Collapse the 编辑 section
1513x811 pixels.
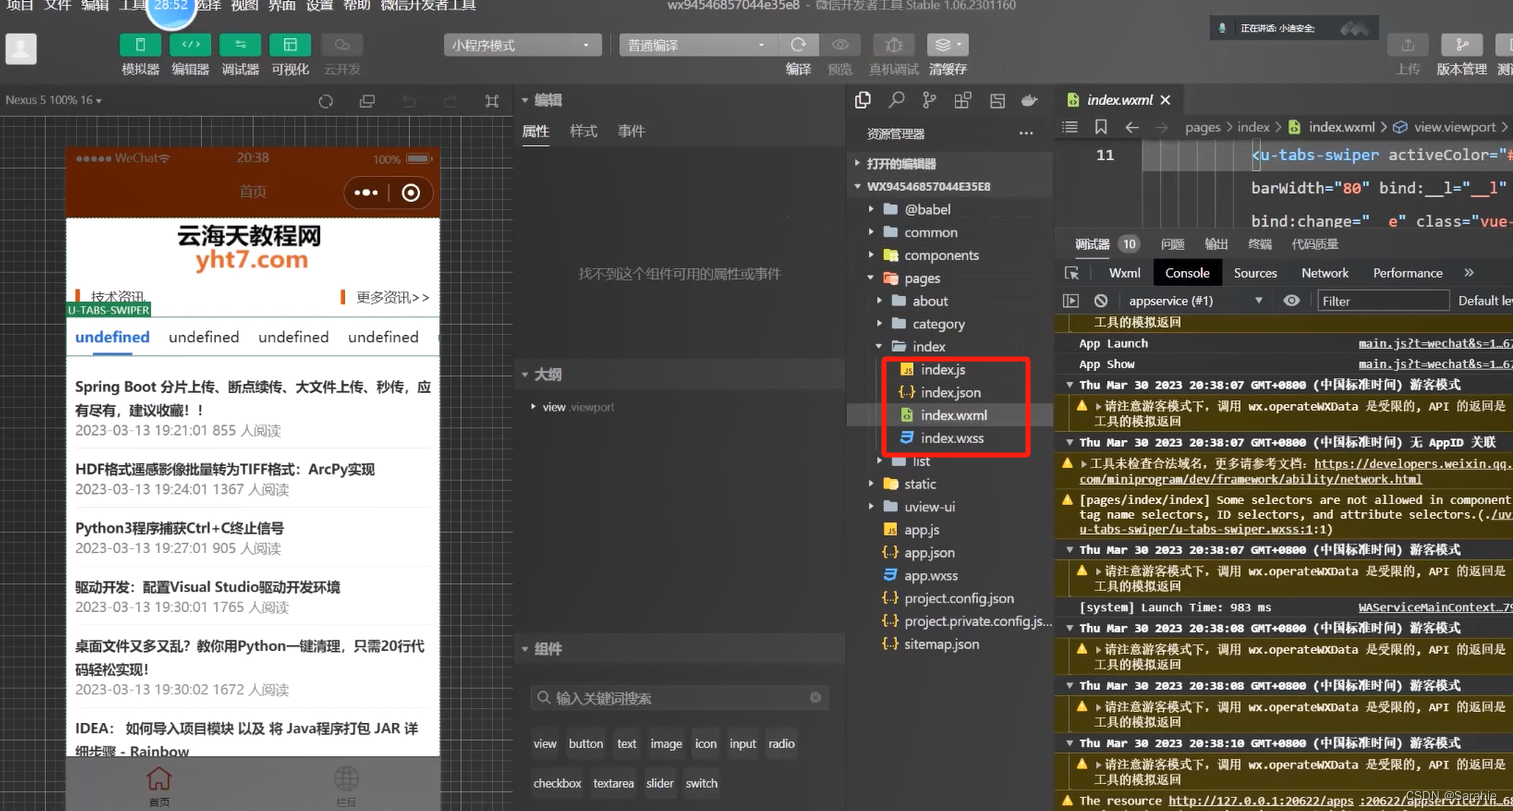pyautogui.click(x=525, y=100)
